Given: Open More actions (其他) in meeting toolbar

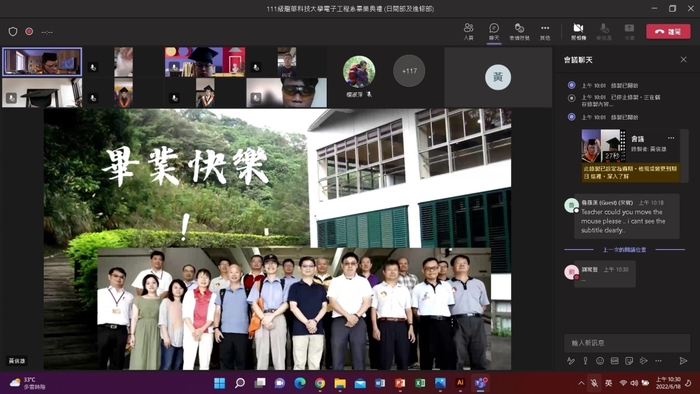Looking at the screenshot, I should [545, 32].
